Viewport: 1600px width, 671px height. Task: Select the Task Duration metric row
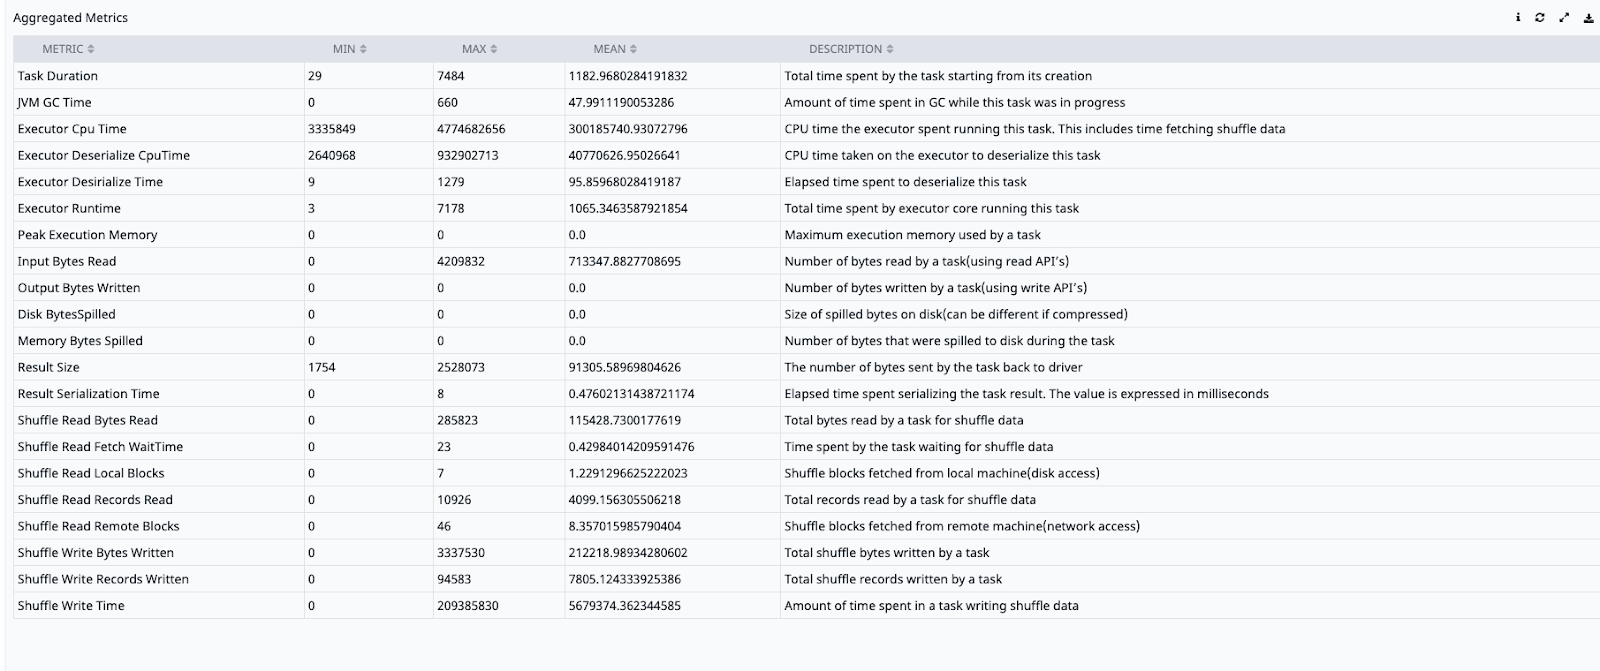806,76
